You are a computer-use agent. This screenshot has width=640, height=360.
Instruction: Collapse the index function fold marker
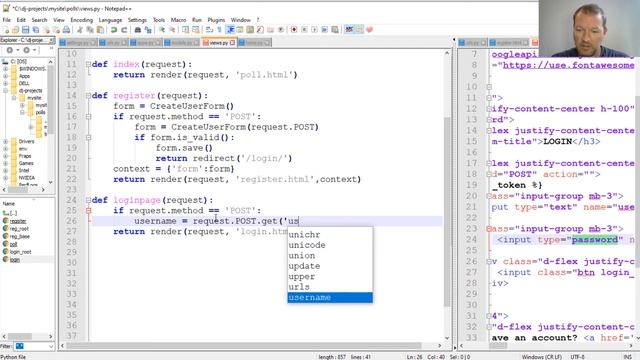[89, 64]
